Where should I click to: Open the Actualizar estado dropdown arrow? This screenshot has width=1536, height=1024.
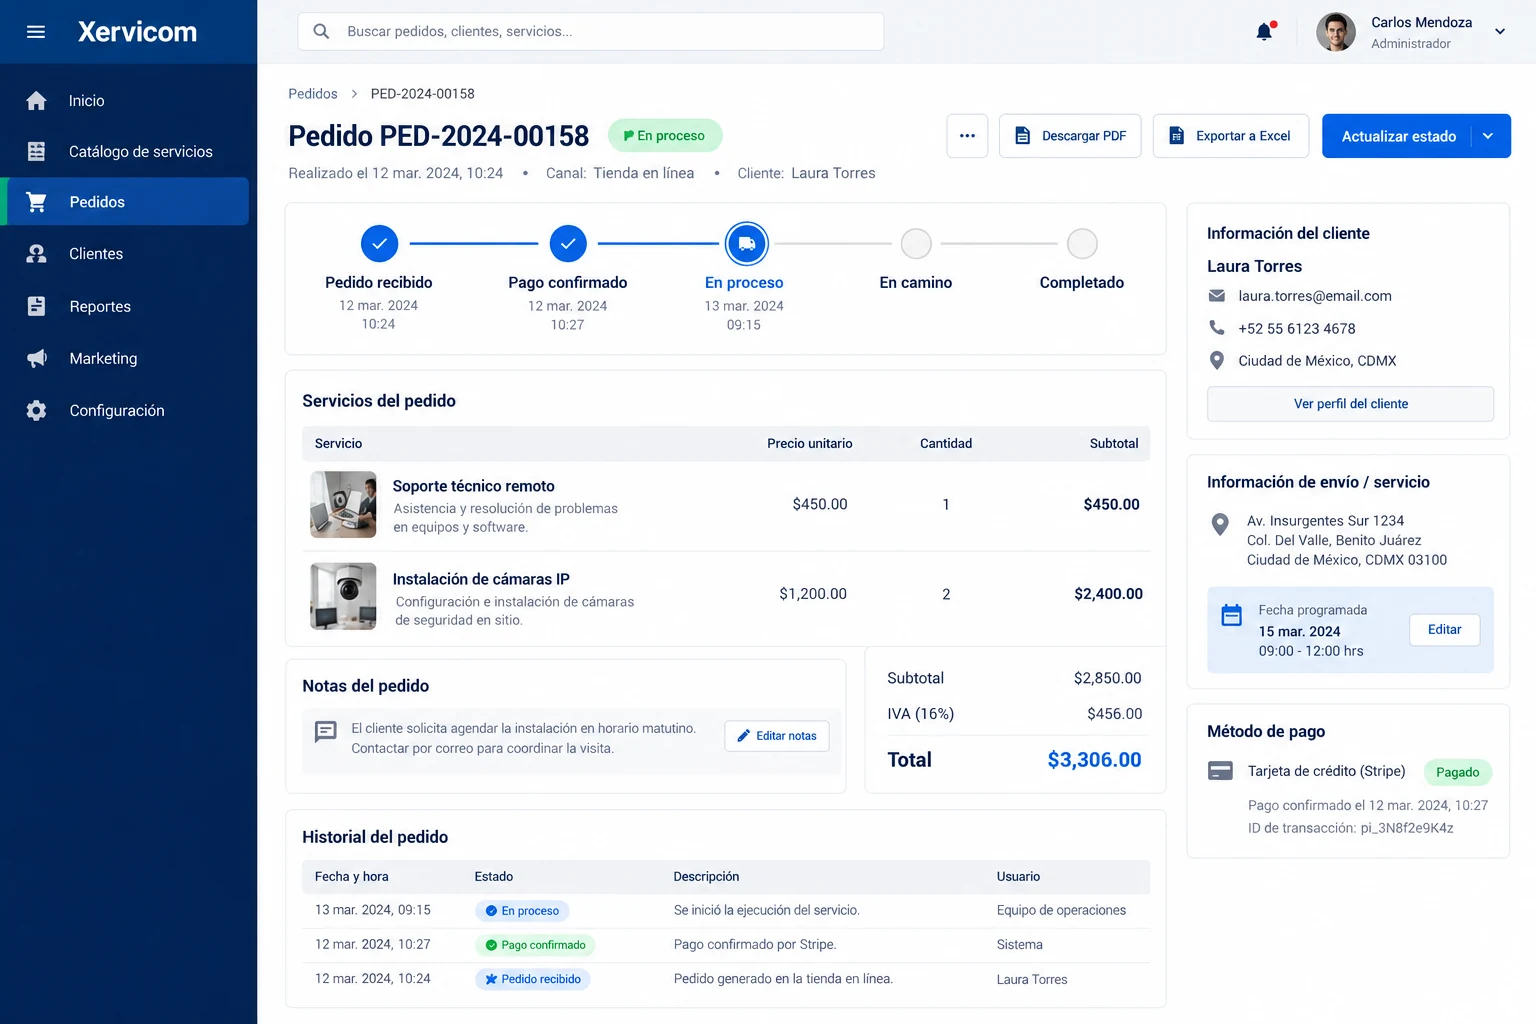tap(1489, 136)
